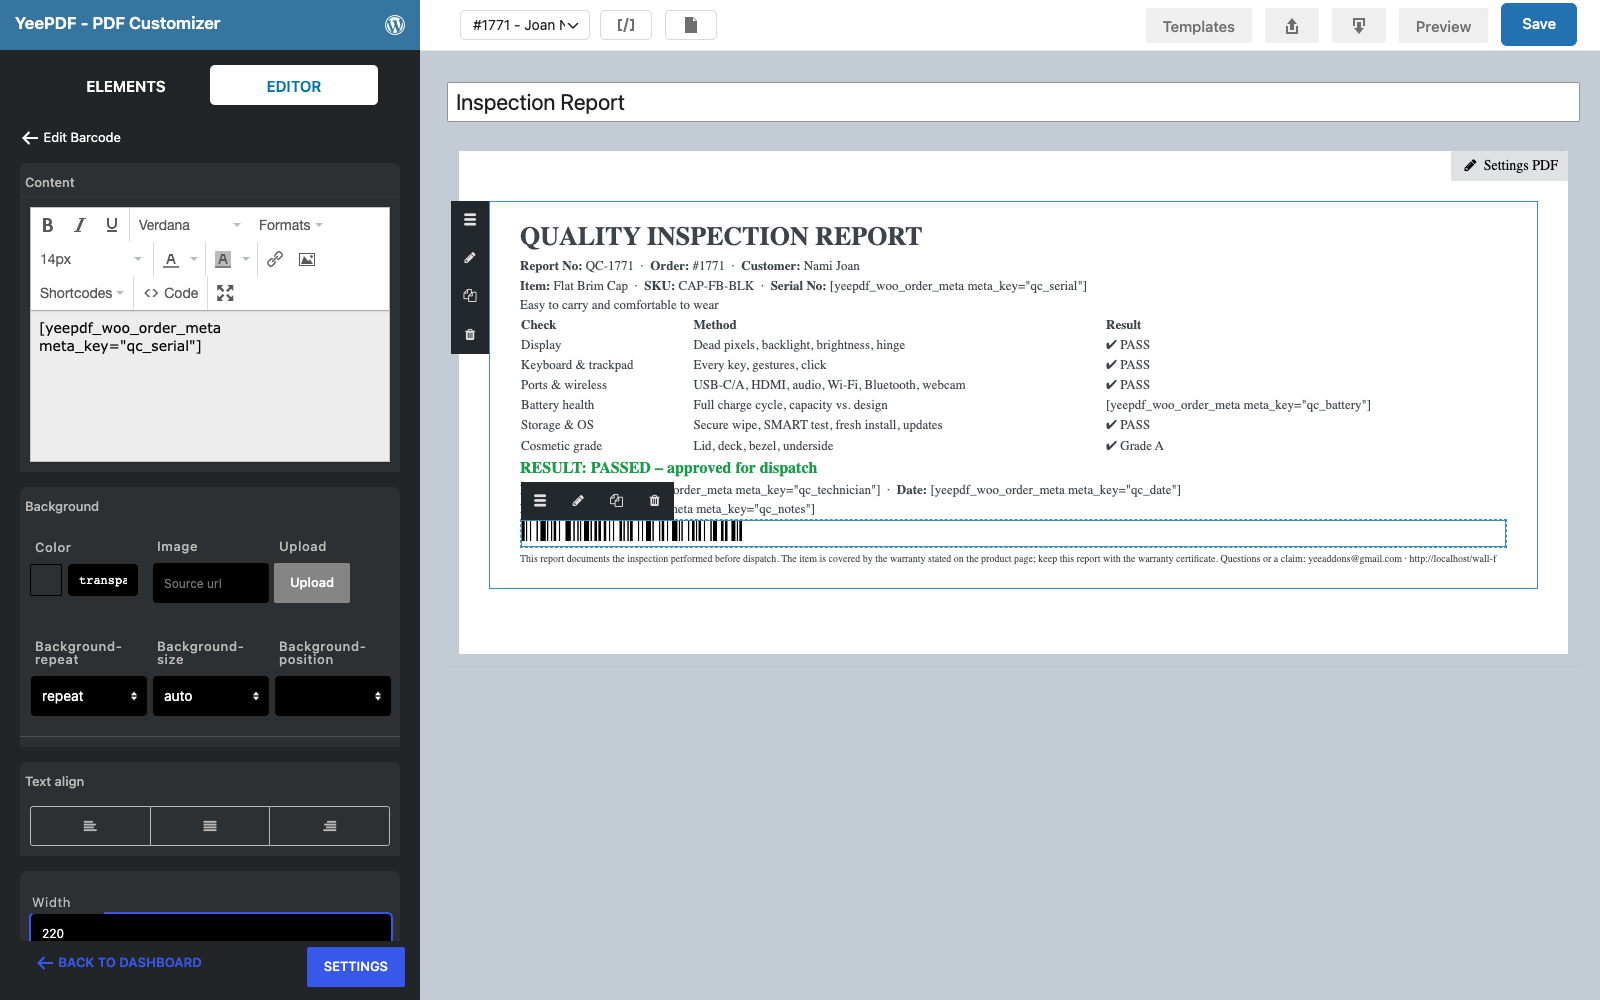1600x1000 pixels.
Task: Click the WordPress logo icon
Action: (395, 25)
